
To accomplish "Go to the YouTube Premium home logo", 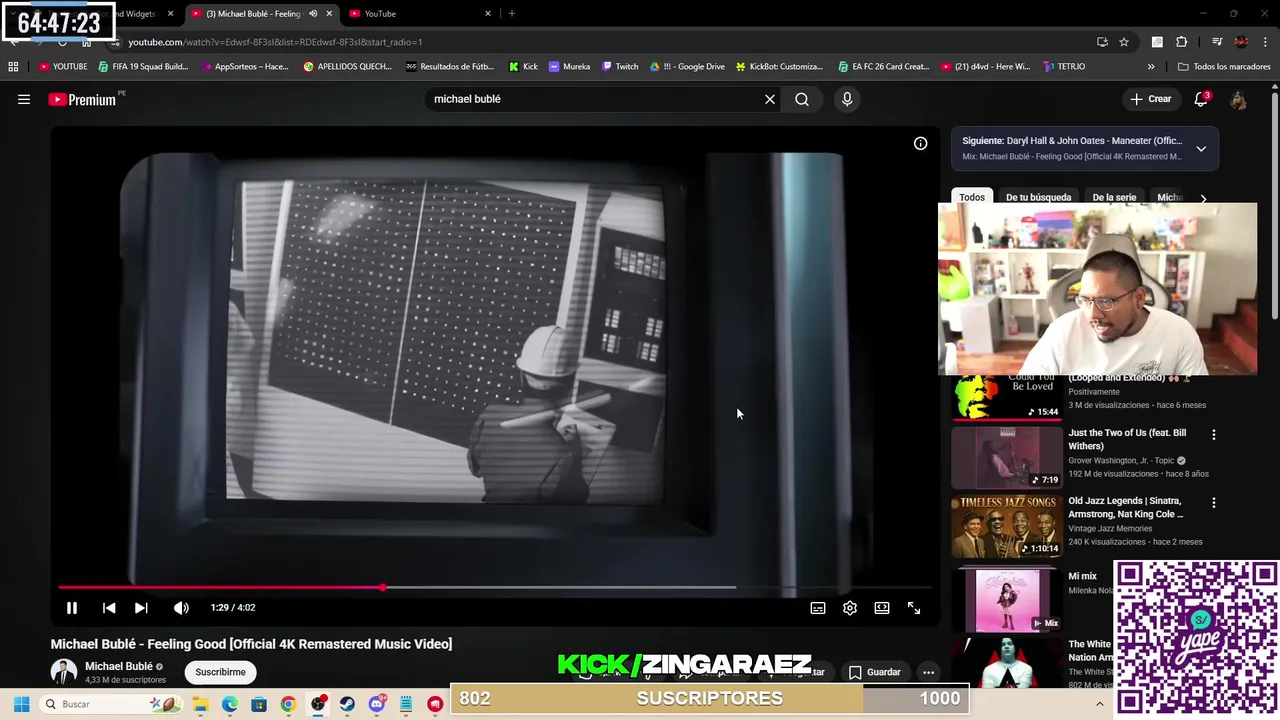I will tap(82, 99).
